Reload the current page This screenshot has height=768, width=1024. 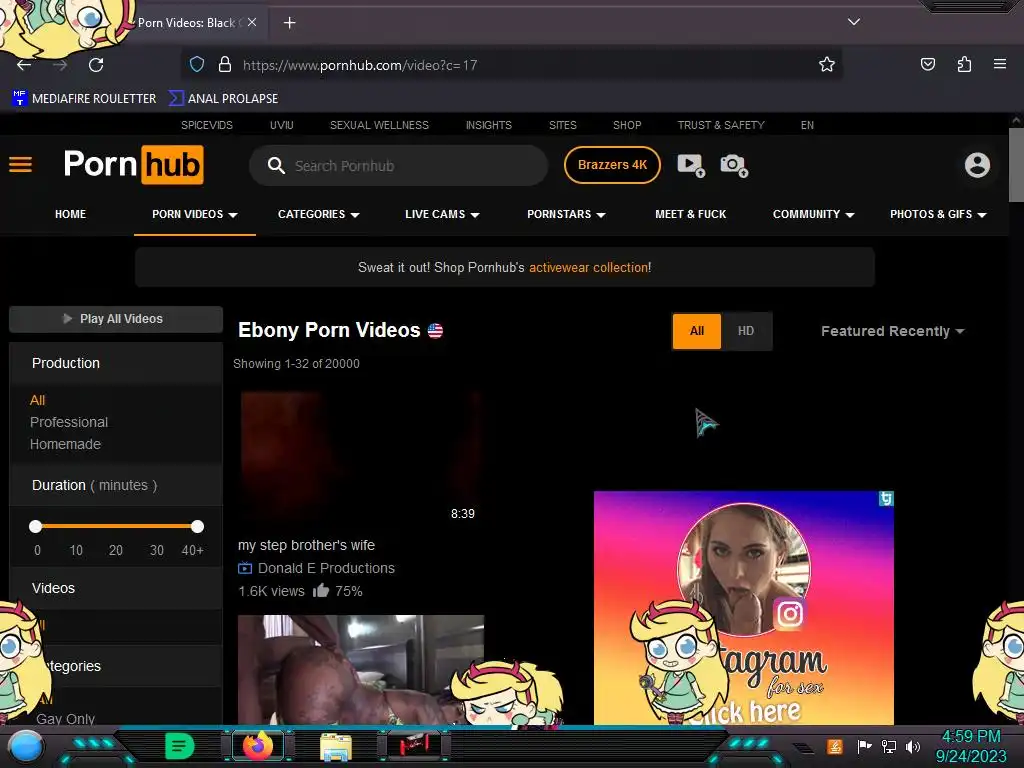(x=96, y=65)
